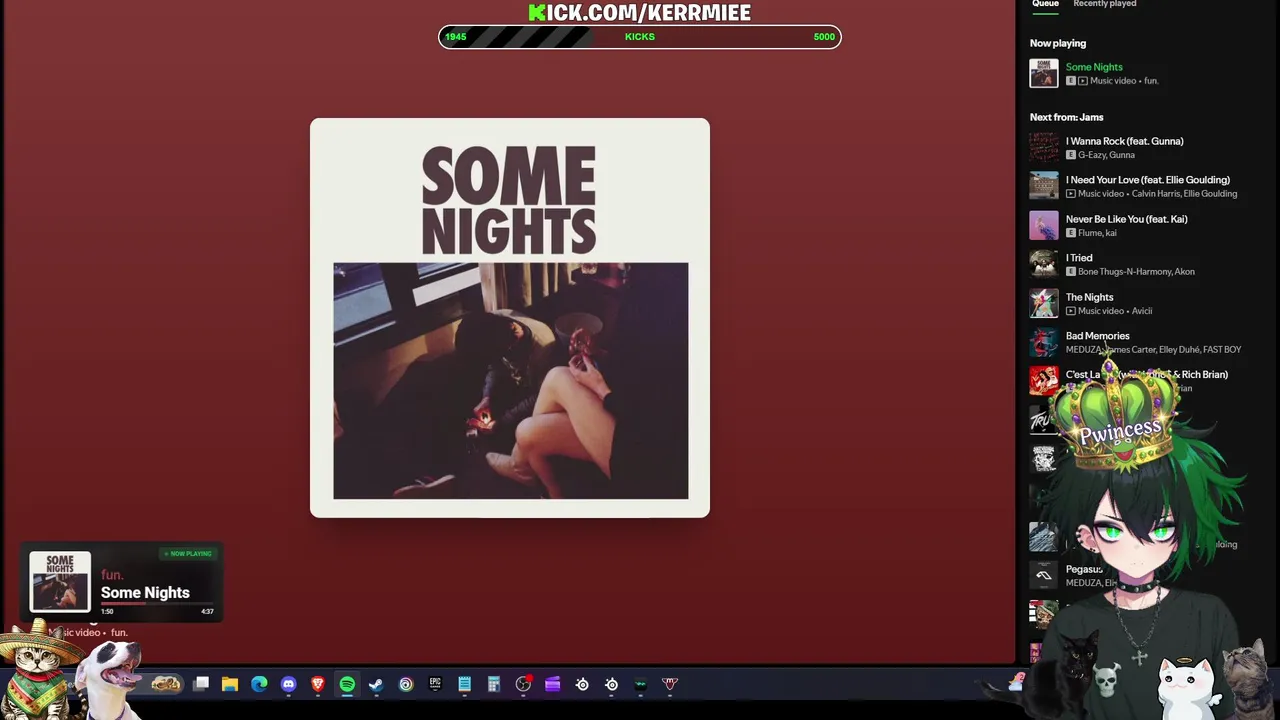The width and height of the screenshot is (1280, 720).
Task: Click the I Wanna Rock album thumbnail
Action: (x=1044, y=147)
